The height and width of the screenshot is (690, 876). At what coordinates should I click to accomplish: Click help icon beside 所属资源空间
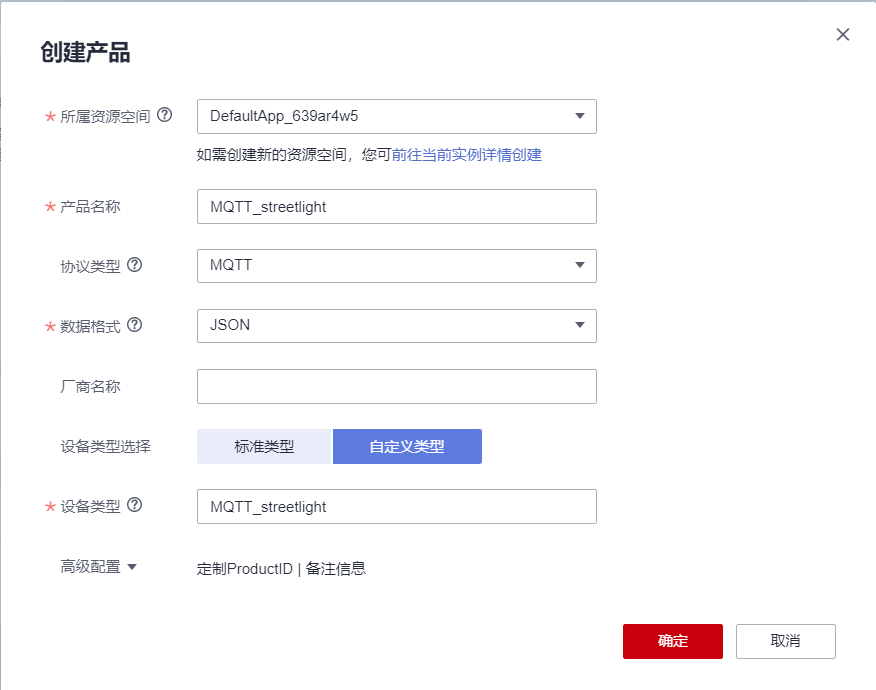click(165, 115)
